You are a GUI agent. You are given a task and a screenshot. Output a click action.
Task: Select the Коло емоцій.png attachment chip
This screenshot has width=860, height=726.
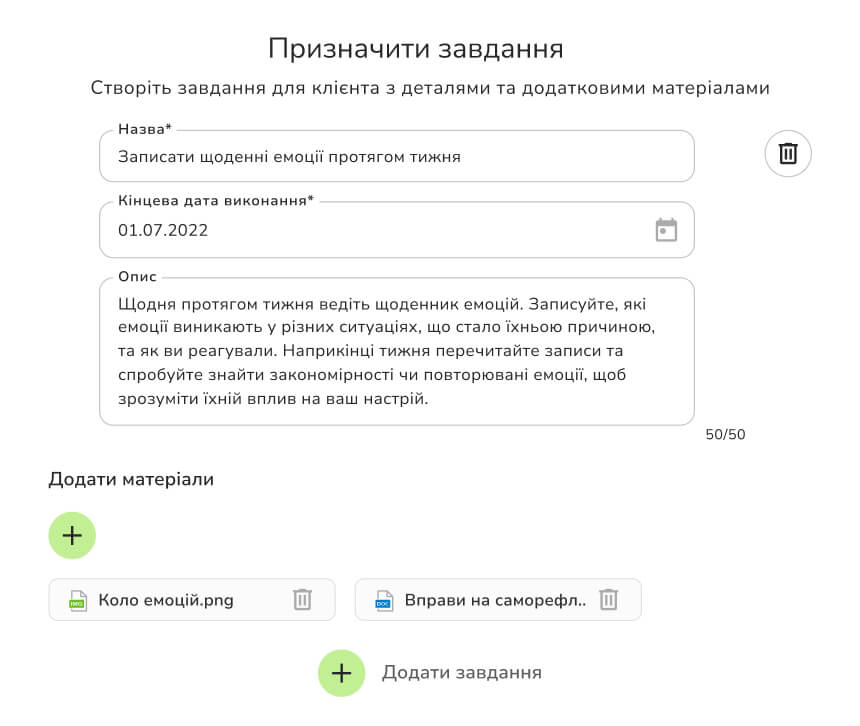click(x=192, y=599)
